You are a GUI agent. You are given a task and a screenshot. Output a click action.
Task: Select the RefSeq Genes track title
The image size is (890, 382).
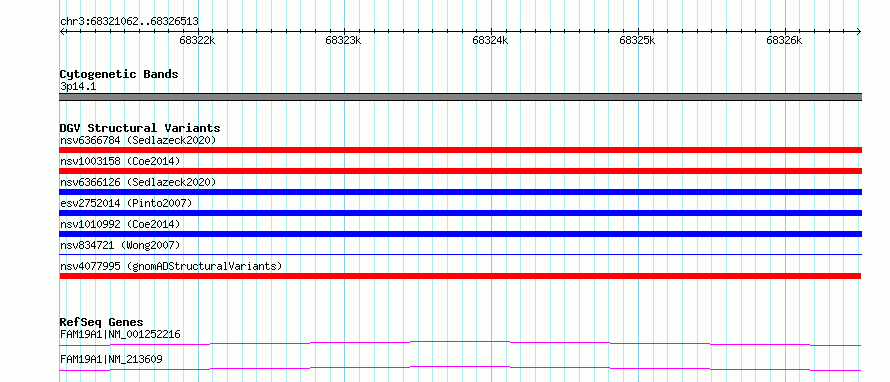(102, 322)
